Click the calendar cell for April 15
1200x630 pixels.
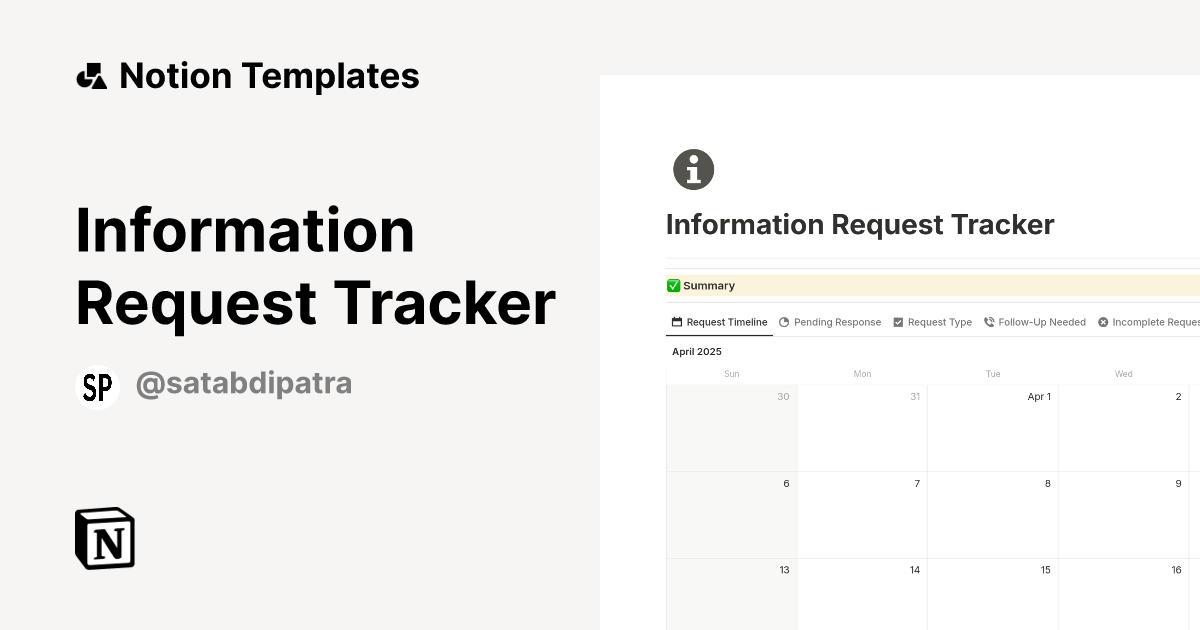[x=992, y=595]
